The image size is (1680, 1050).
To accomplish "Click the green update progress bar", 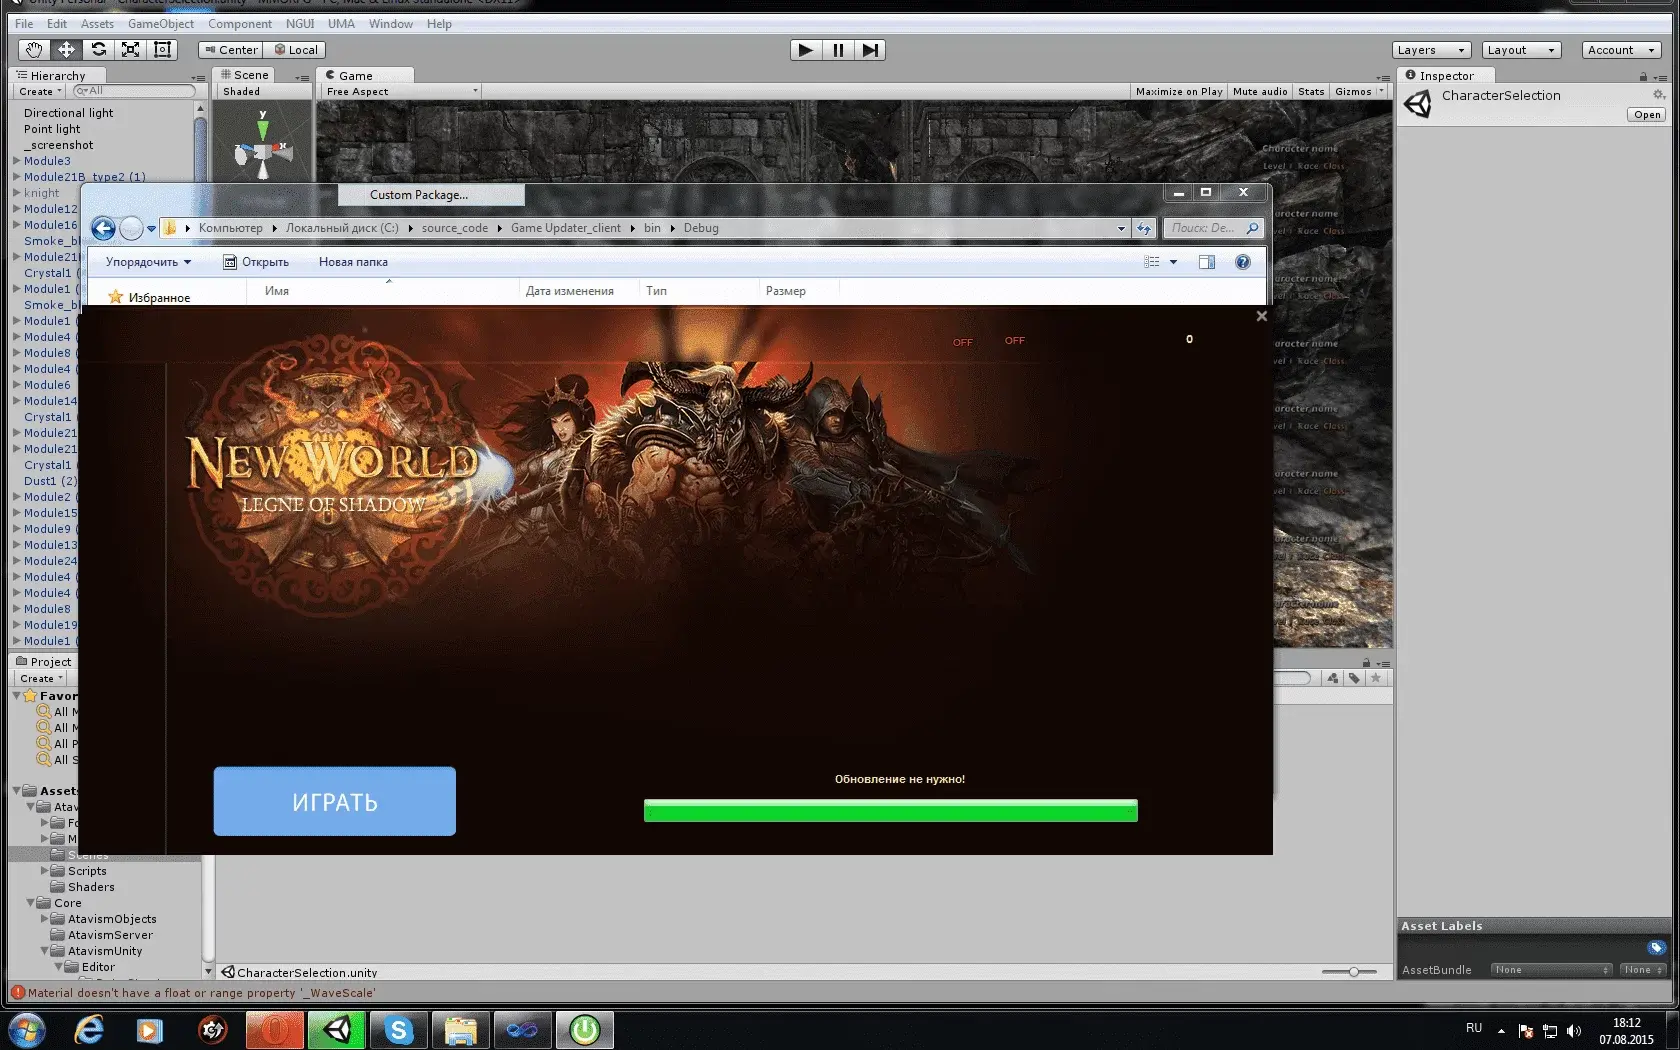I will point(891,811).
